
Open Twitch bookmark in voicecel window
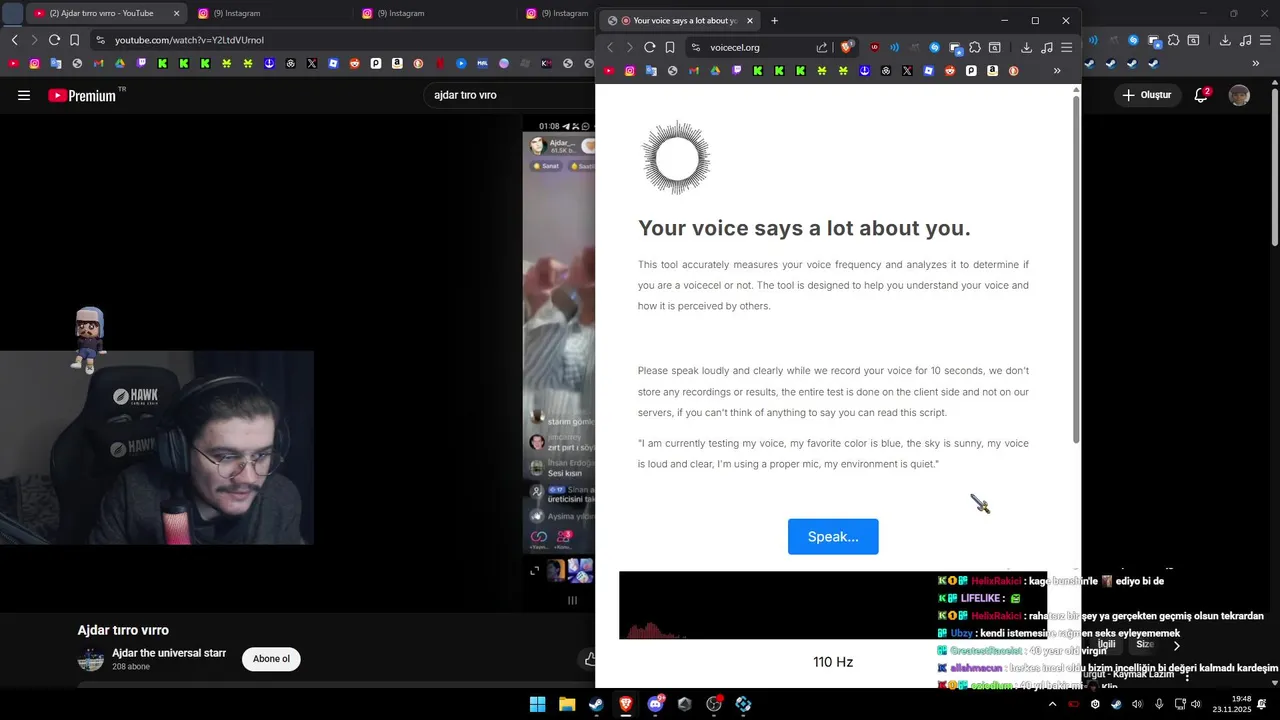737,71
